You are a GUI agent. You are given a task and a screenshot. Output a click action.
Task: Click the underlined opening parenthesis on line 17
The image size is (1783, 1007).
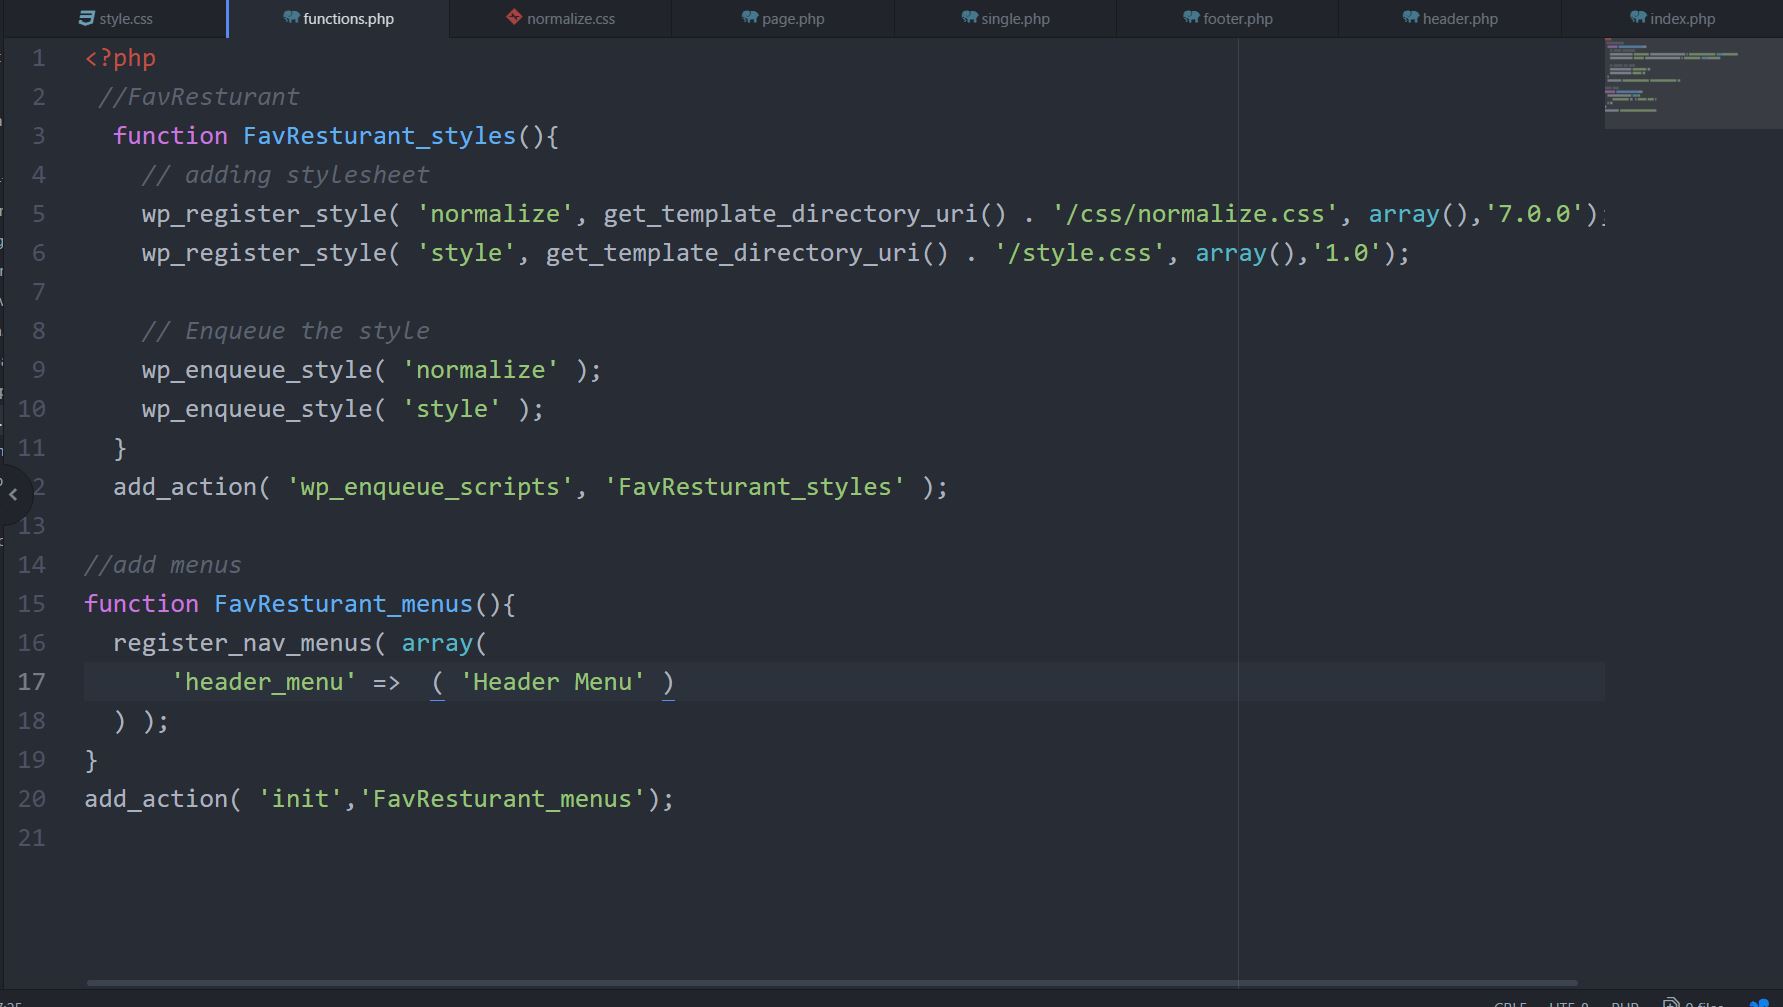[x=437, y=682]
